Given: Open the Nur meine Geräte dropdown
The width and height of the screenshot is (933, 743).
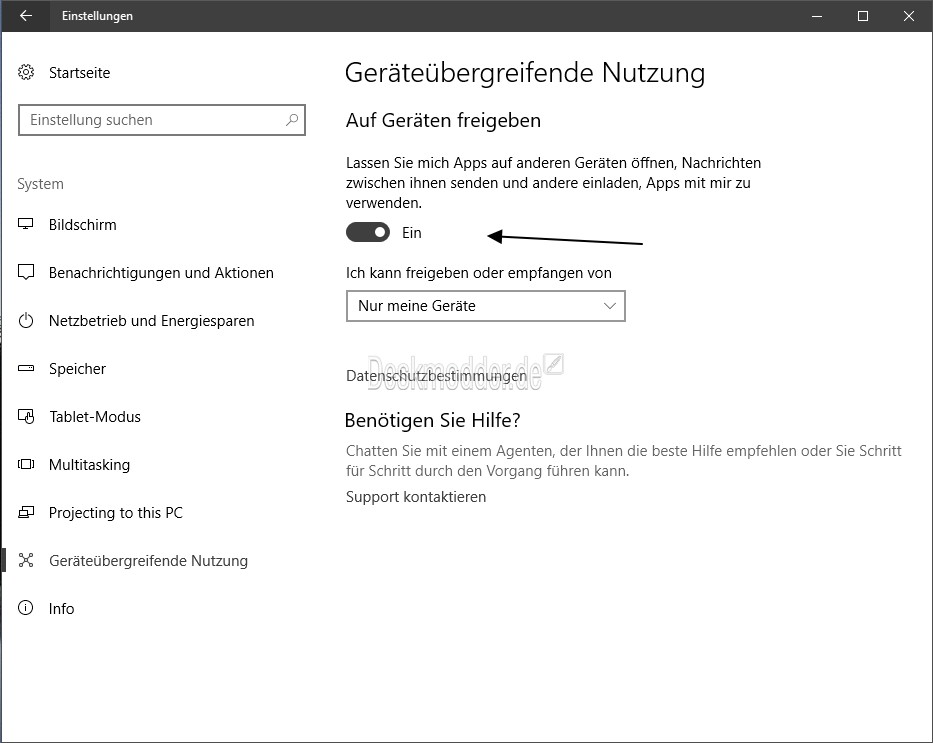Looking at the screenshot, I should tap(486, 306).
